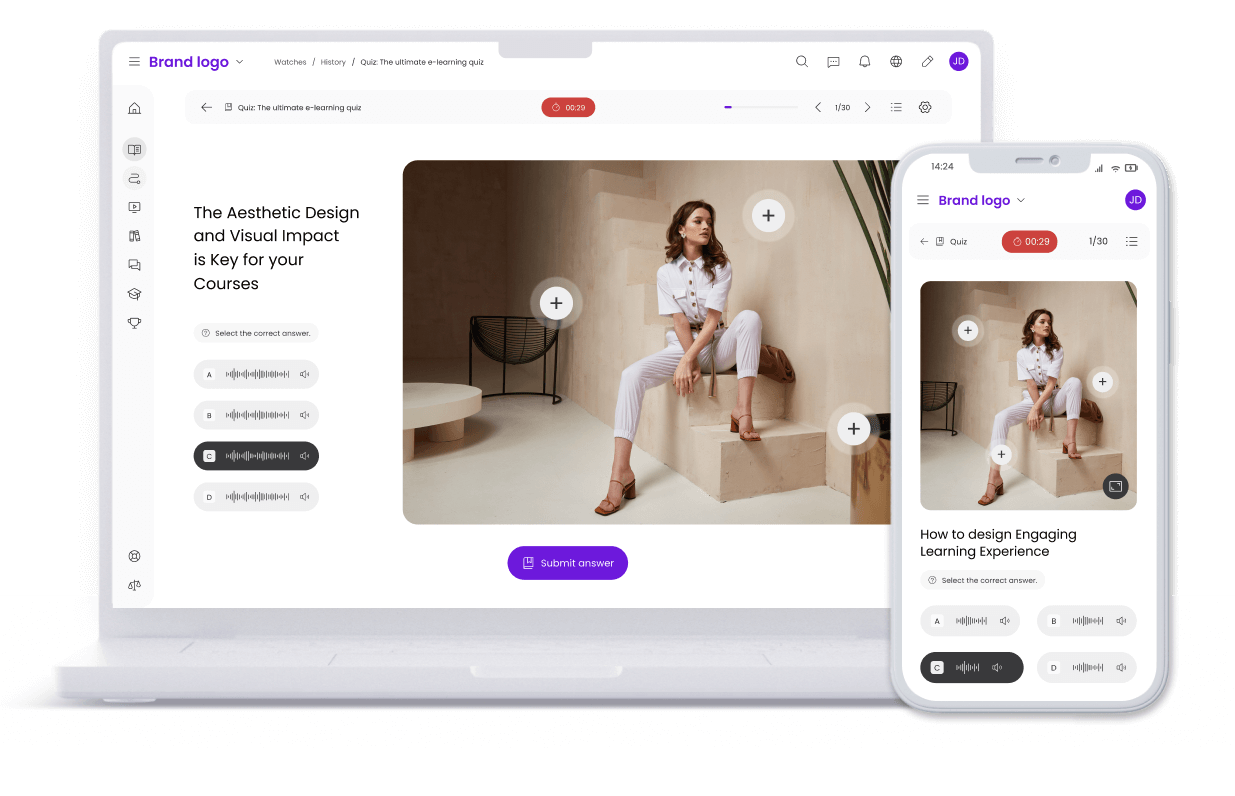
Task: Select answer option A
Action: coord(256,374)
